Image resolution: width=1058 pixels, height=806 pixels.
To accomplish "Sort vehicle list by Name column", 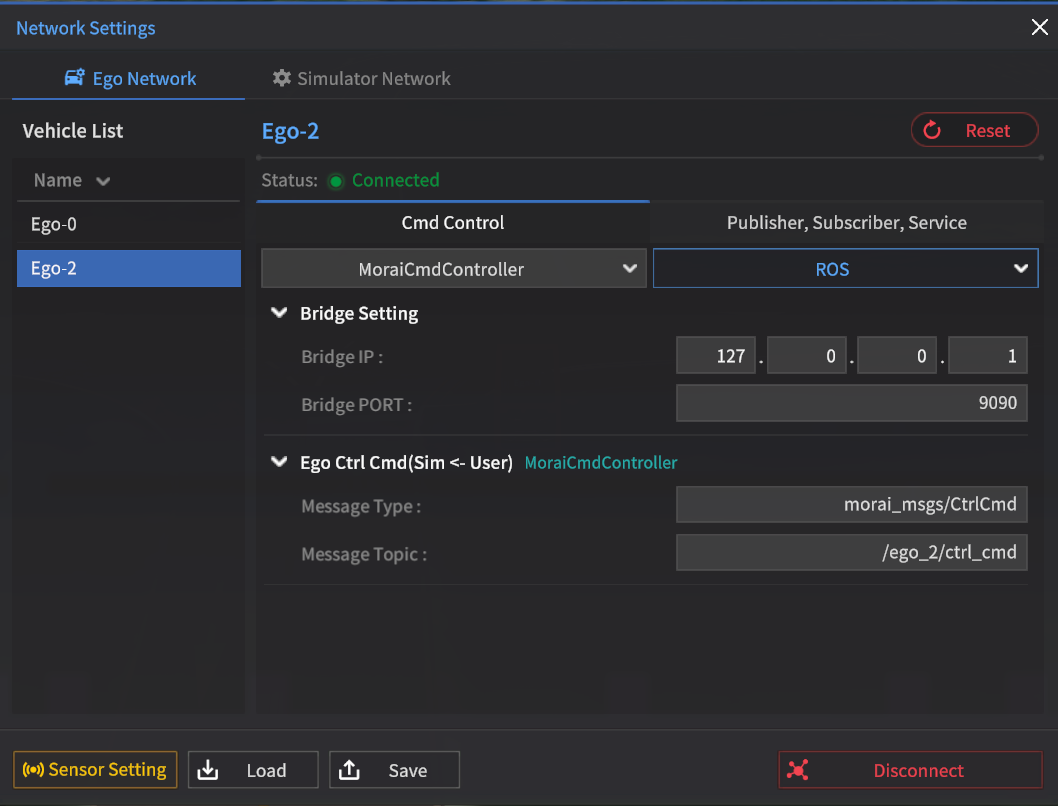I will click(71, 181).
